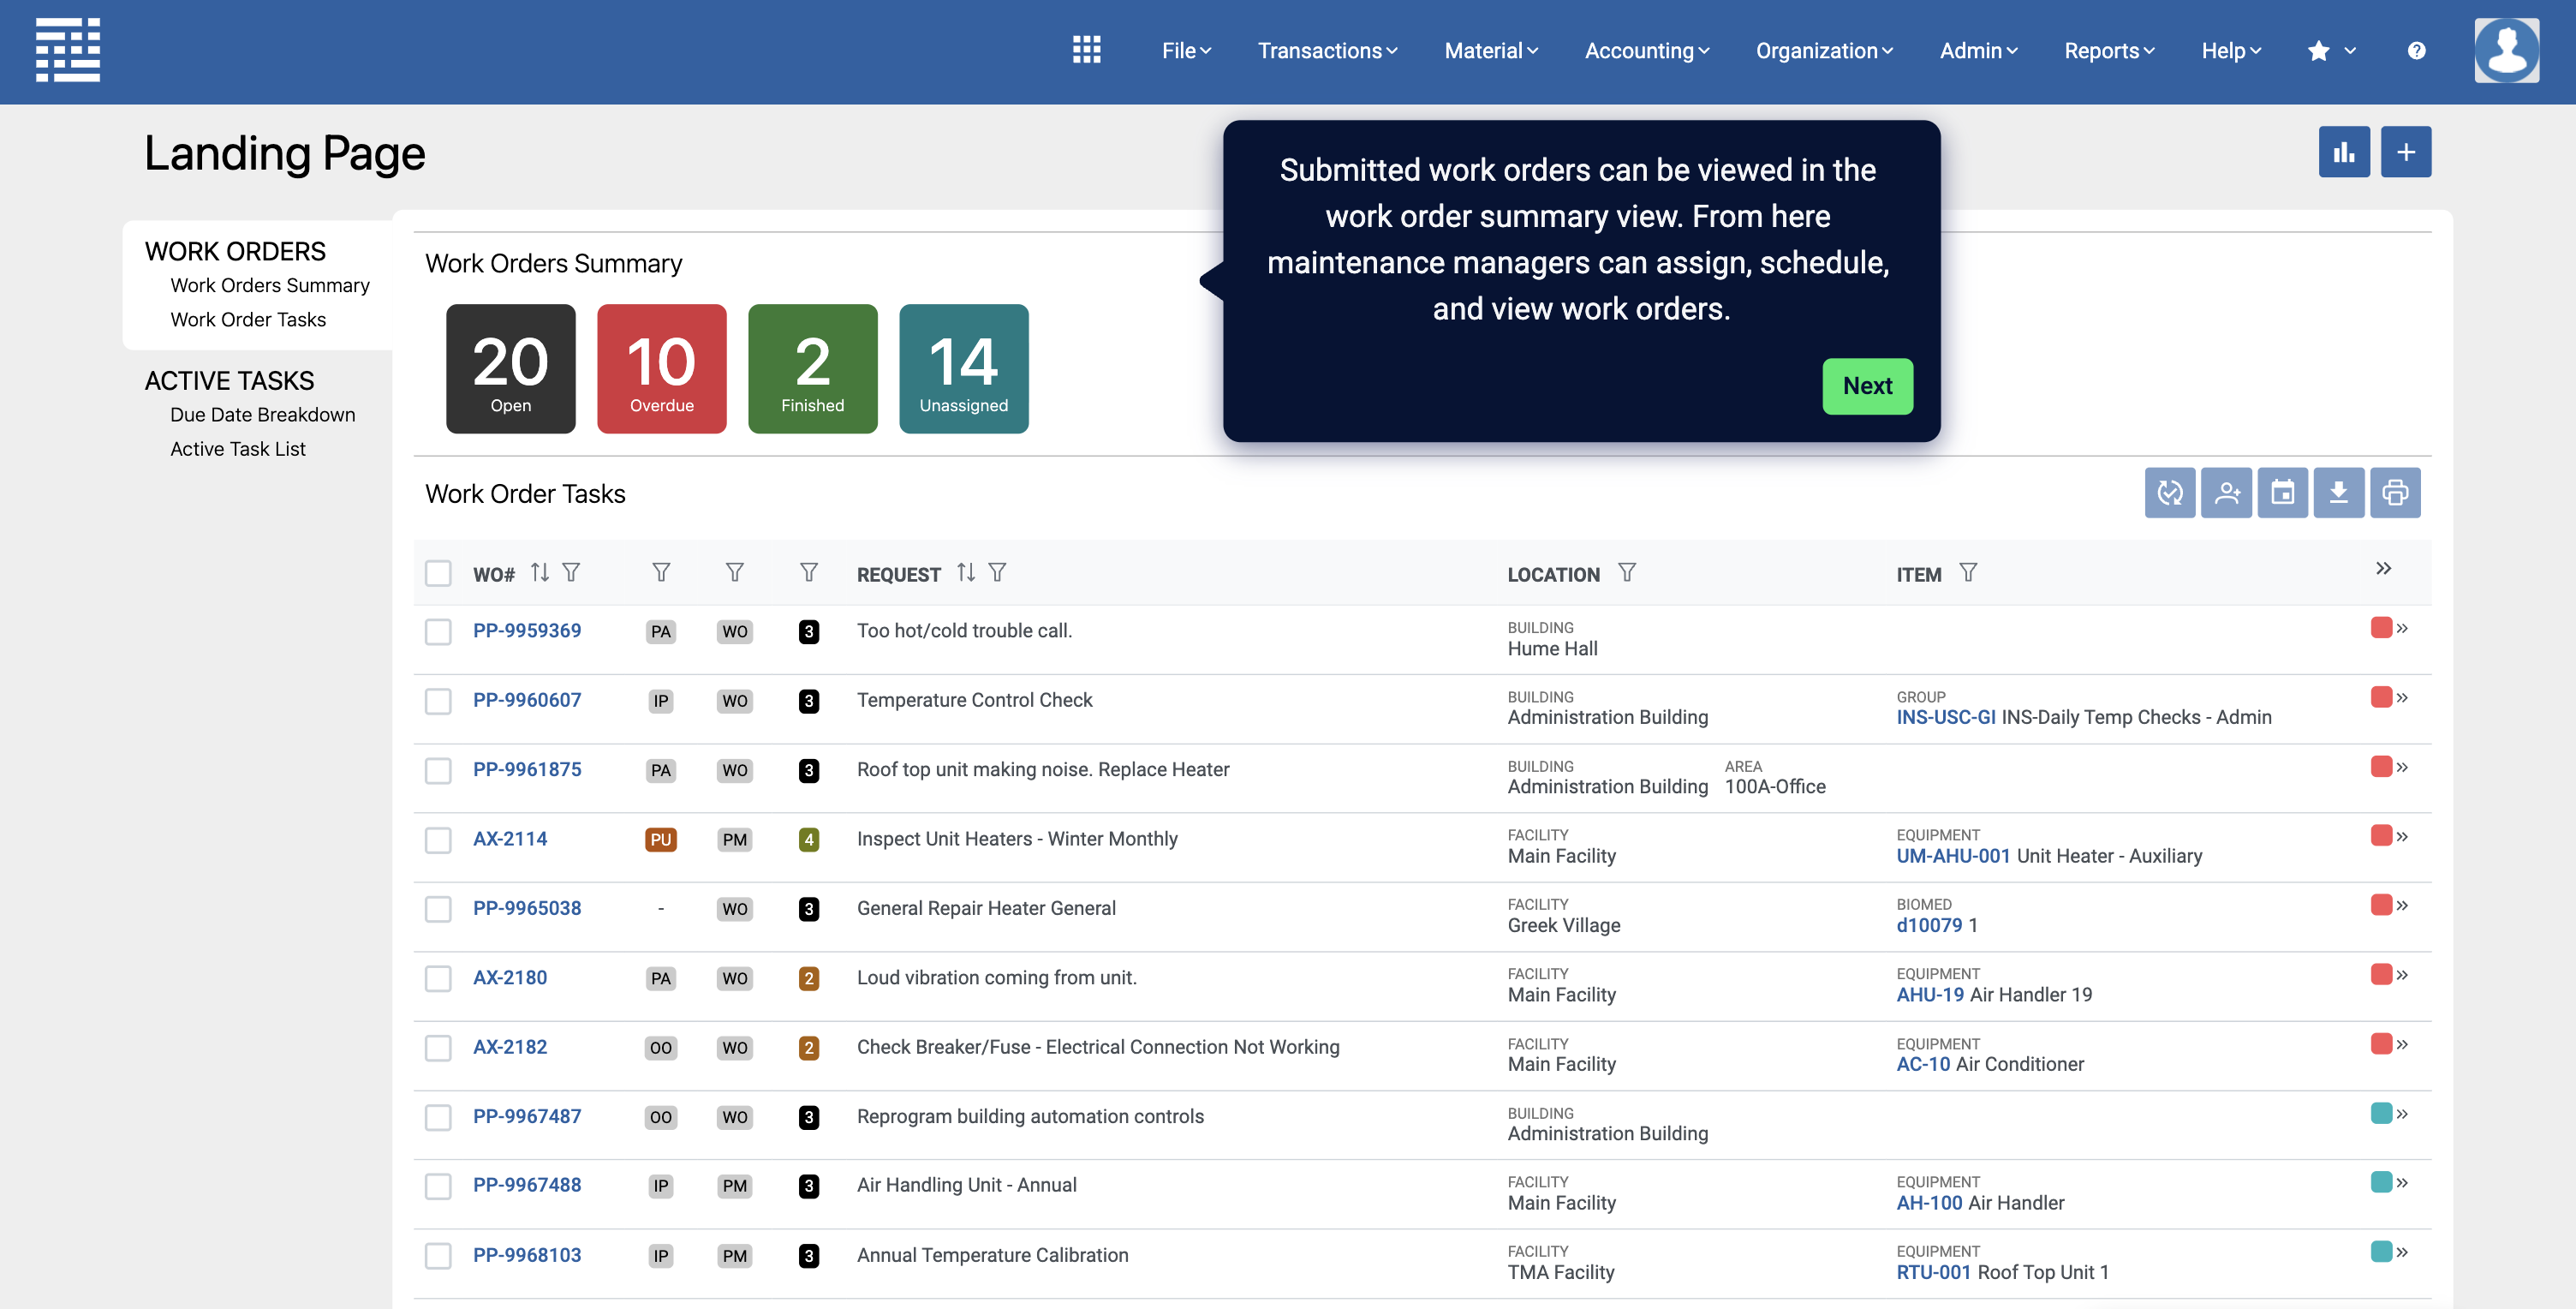Open the apps grid icon in navbar
Image resolution: width=2576 pixels, height=1309 pixels.
click(x=1086, y=50)
